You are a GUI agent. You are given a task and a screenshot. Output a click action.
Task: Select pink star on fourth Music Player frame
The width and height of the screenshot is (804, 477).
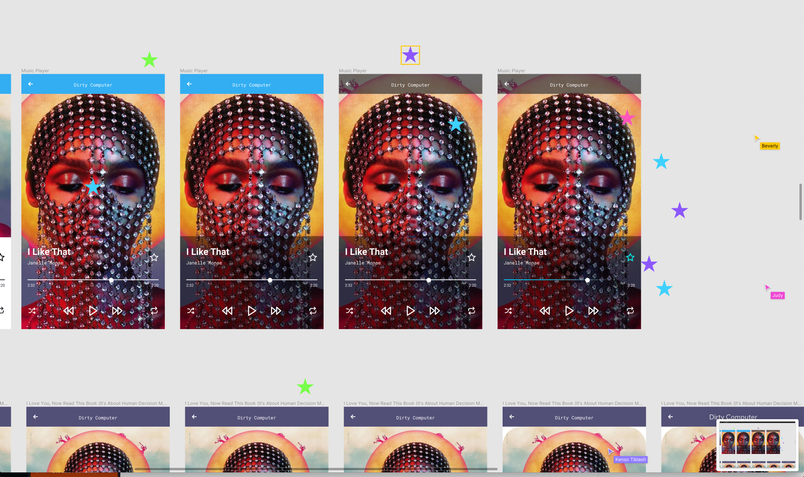[627, 118]
